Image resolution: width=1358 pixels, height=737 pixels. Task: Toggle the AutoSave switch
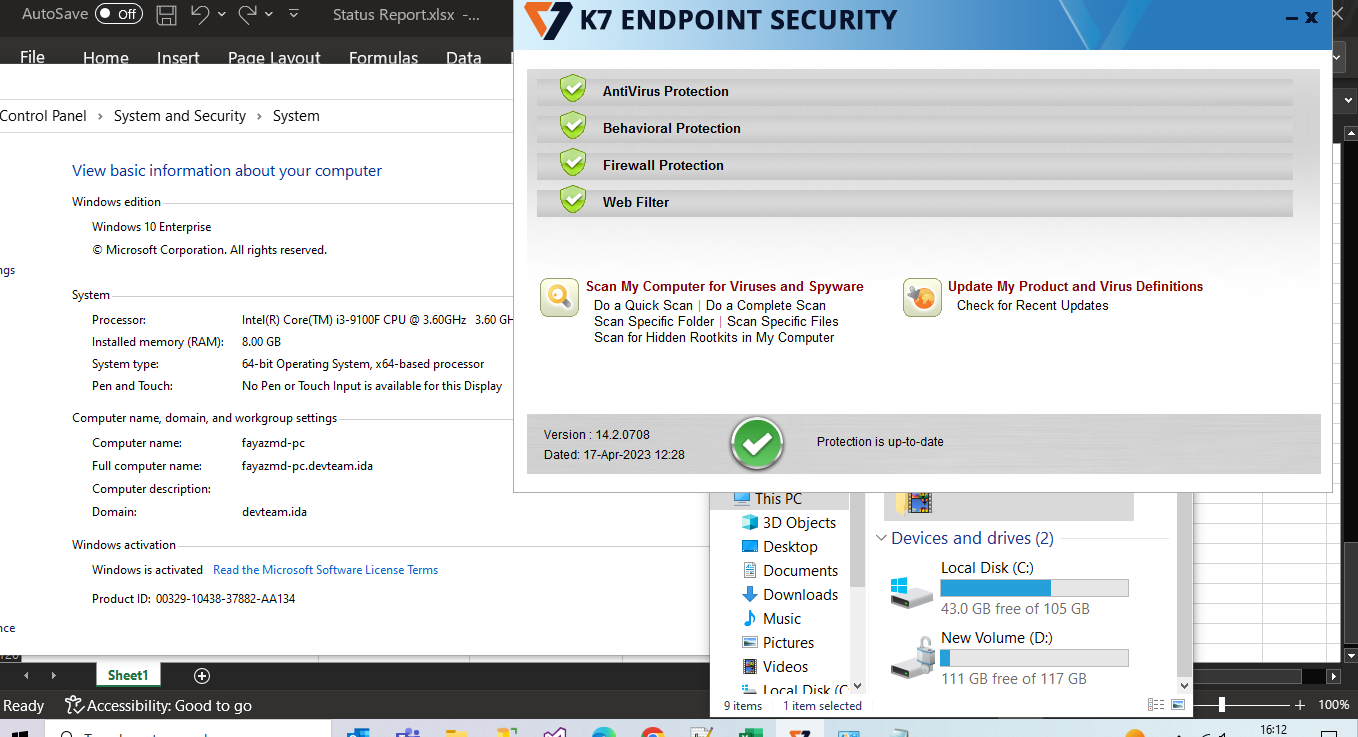pyautogui.click(x=119, y=14)
